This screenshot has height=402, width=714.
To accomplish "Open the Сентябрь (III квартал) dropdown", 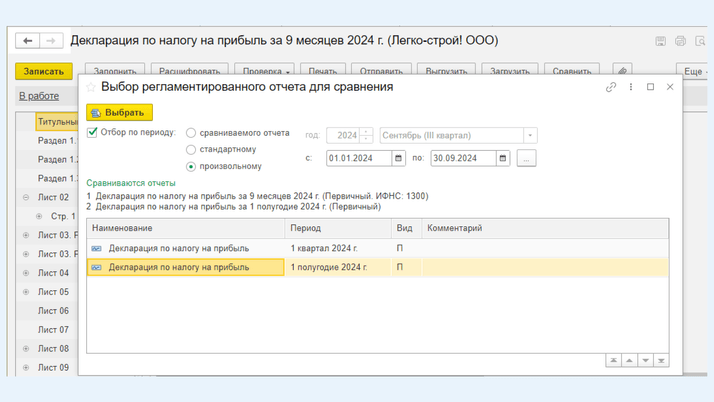I will (530, 135).
